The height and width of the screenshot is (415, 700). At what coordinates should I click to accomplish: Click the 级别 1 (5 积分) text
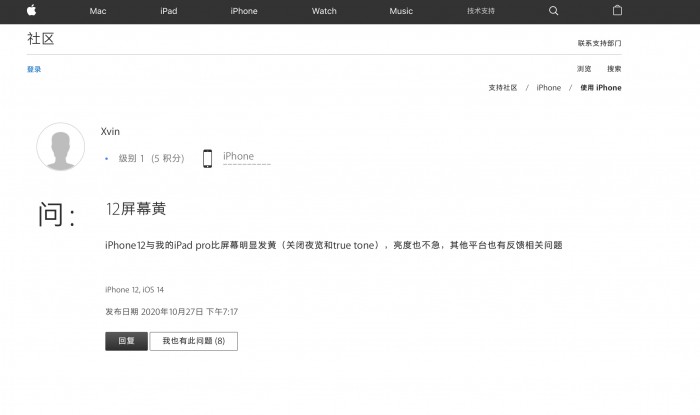point(151,158)
